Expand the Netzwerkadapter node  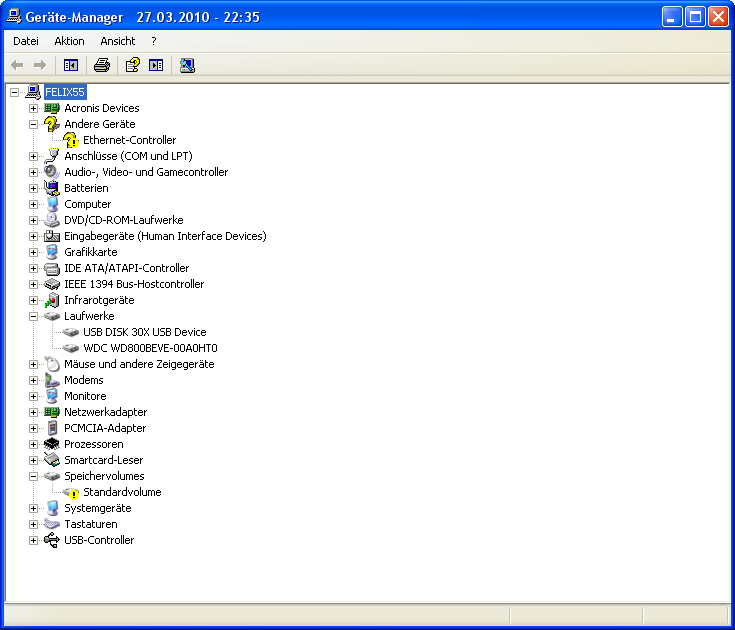click(33, 412)
